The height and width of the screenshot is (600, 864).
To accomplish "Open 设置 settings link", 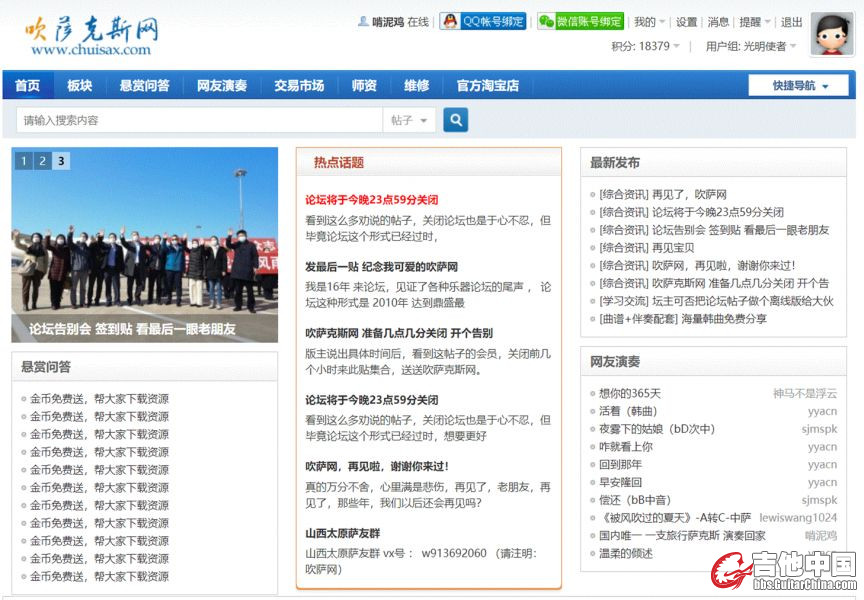I will click(x=686, y=22).
